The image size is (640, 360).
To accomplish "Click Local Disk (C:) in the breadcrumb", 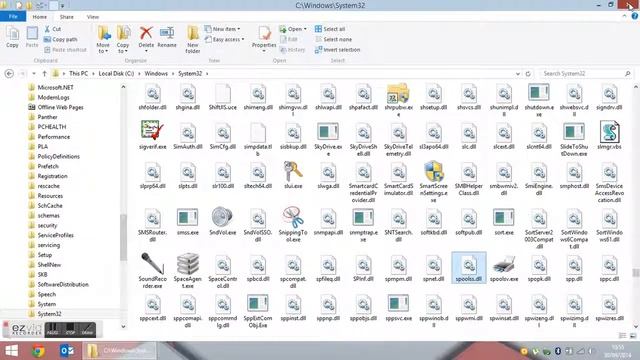I will 116,73.
